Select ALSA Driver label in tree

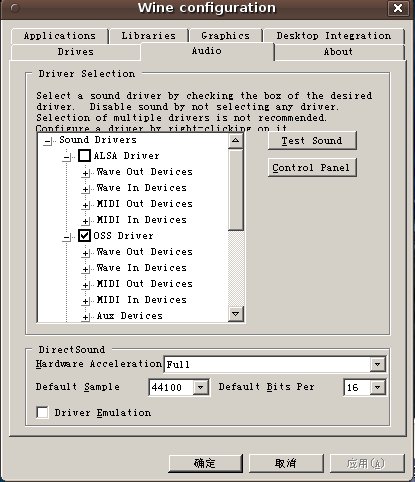[126, 156]
